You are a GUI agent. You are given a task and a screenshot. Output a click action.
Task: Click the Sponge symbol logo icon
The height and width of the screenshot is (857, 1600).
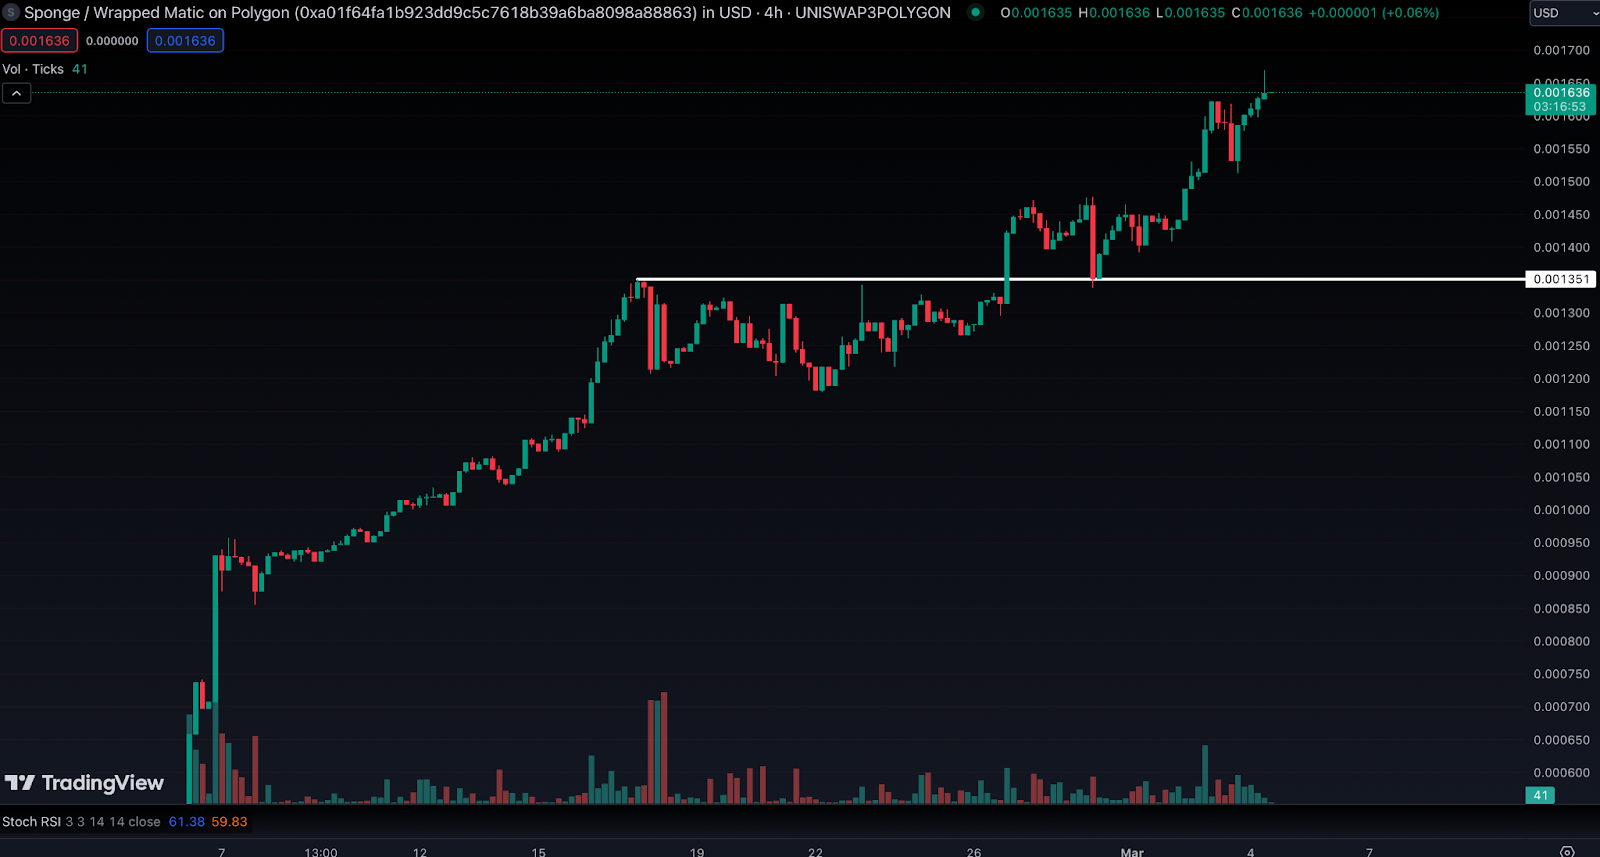(11, 13)
